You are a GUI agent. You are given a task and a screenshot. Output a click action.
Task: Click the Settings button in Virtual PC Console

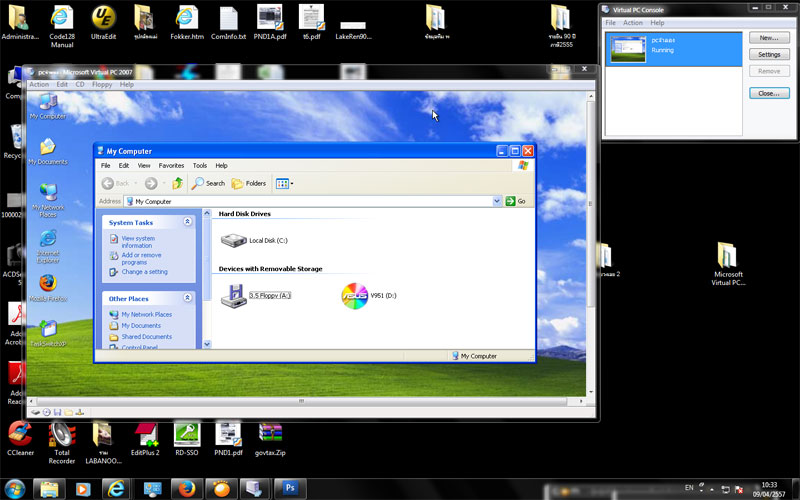769,55
